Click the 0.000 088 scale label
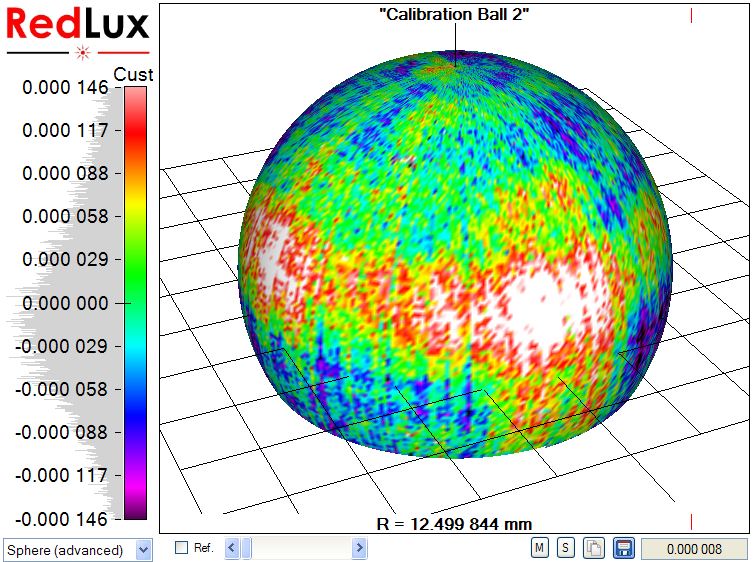The image size is (753, 562). (65, 173)
